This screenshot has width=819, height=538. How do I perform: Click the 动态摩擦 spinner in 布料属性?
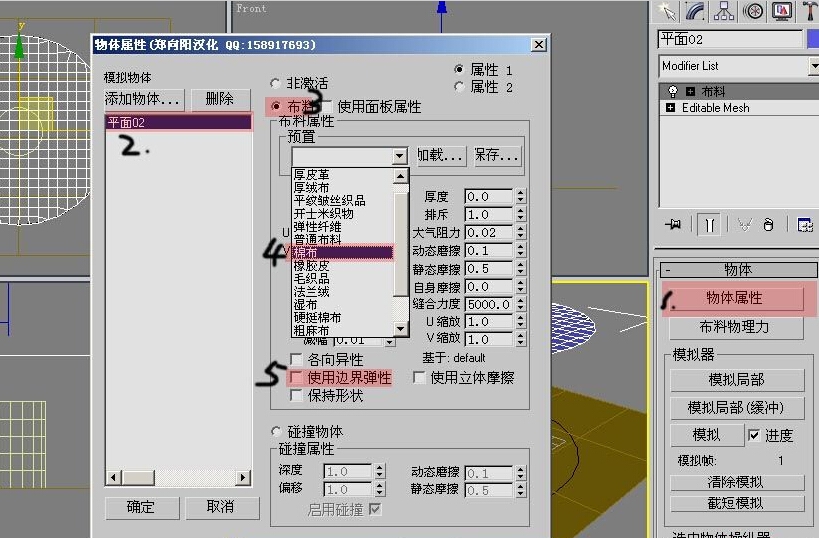pyautogui.click(x=520, y=251)
